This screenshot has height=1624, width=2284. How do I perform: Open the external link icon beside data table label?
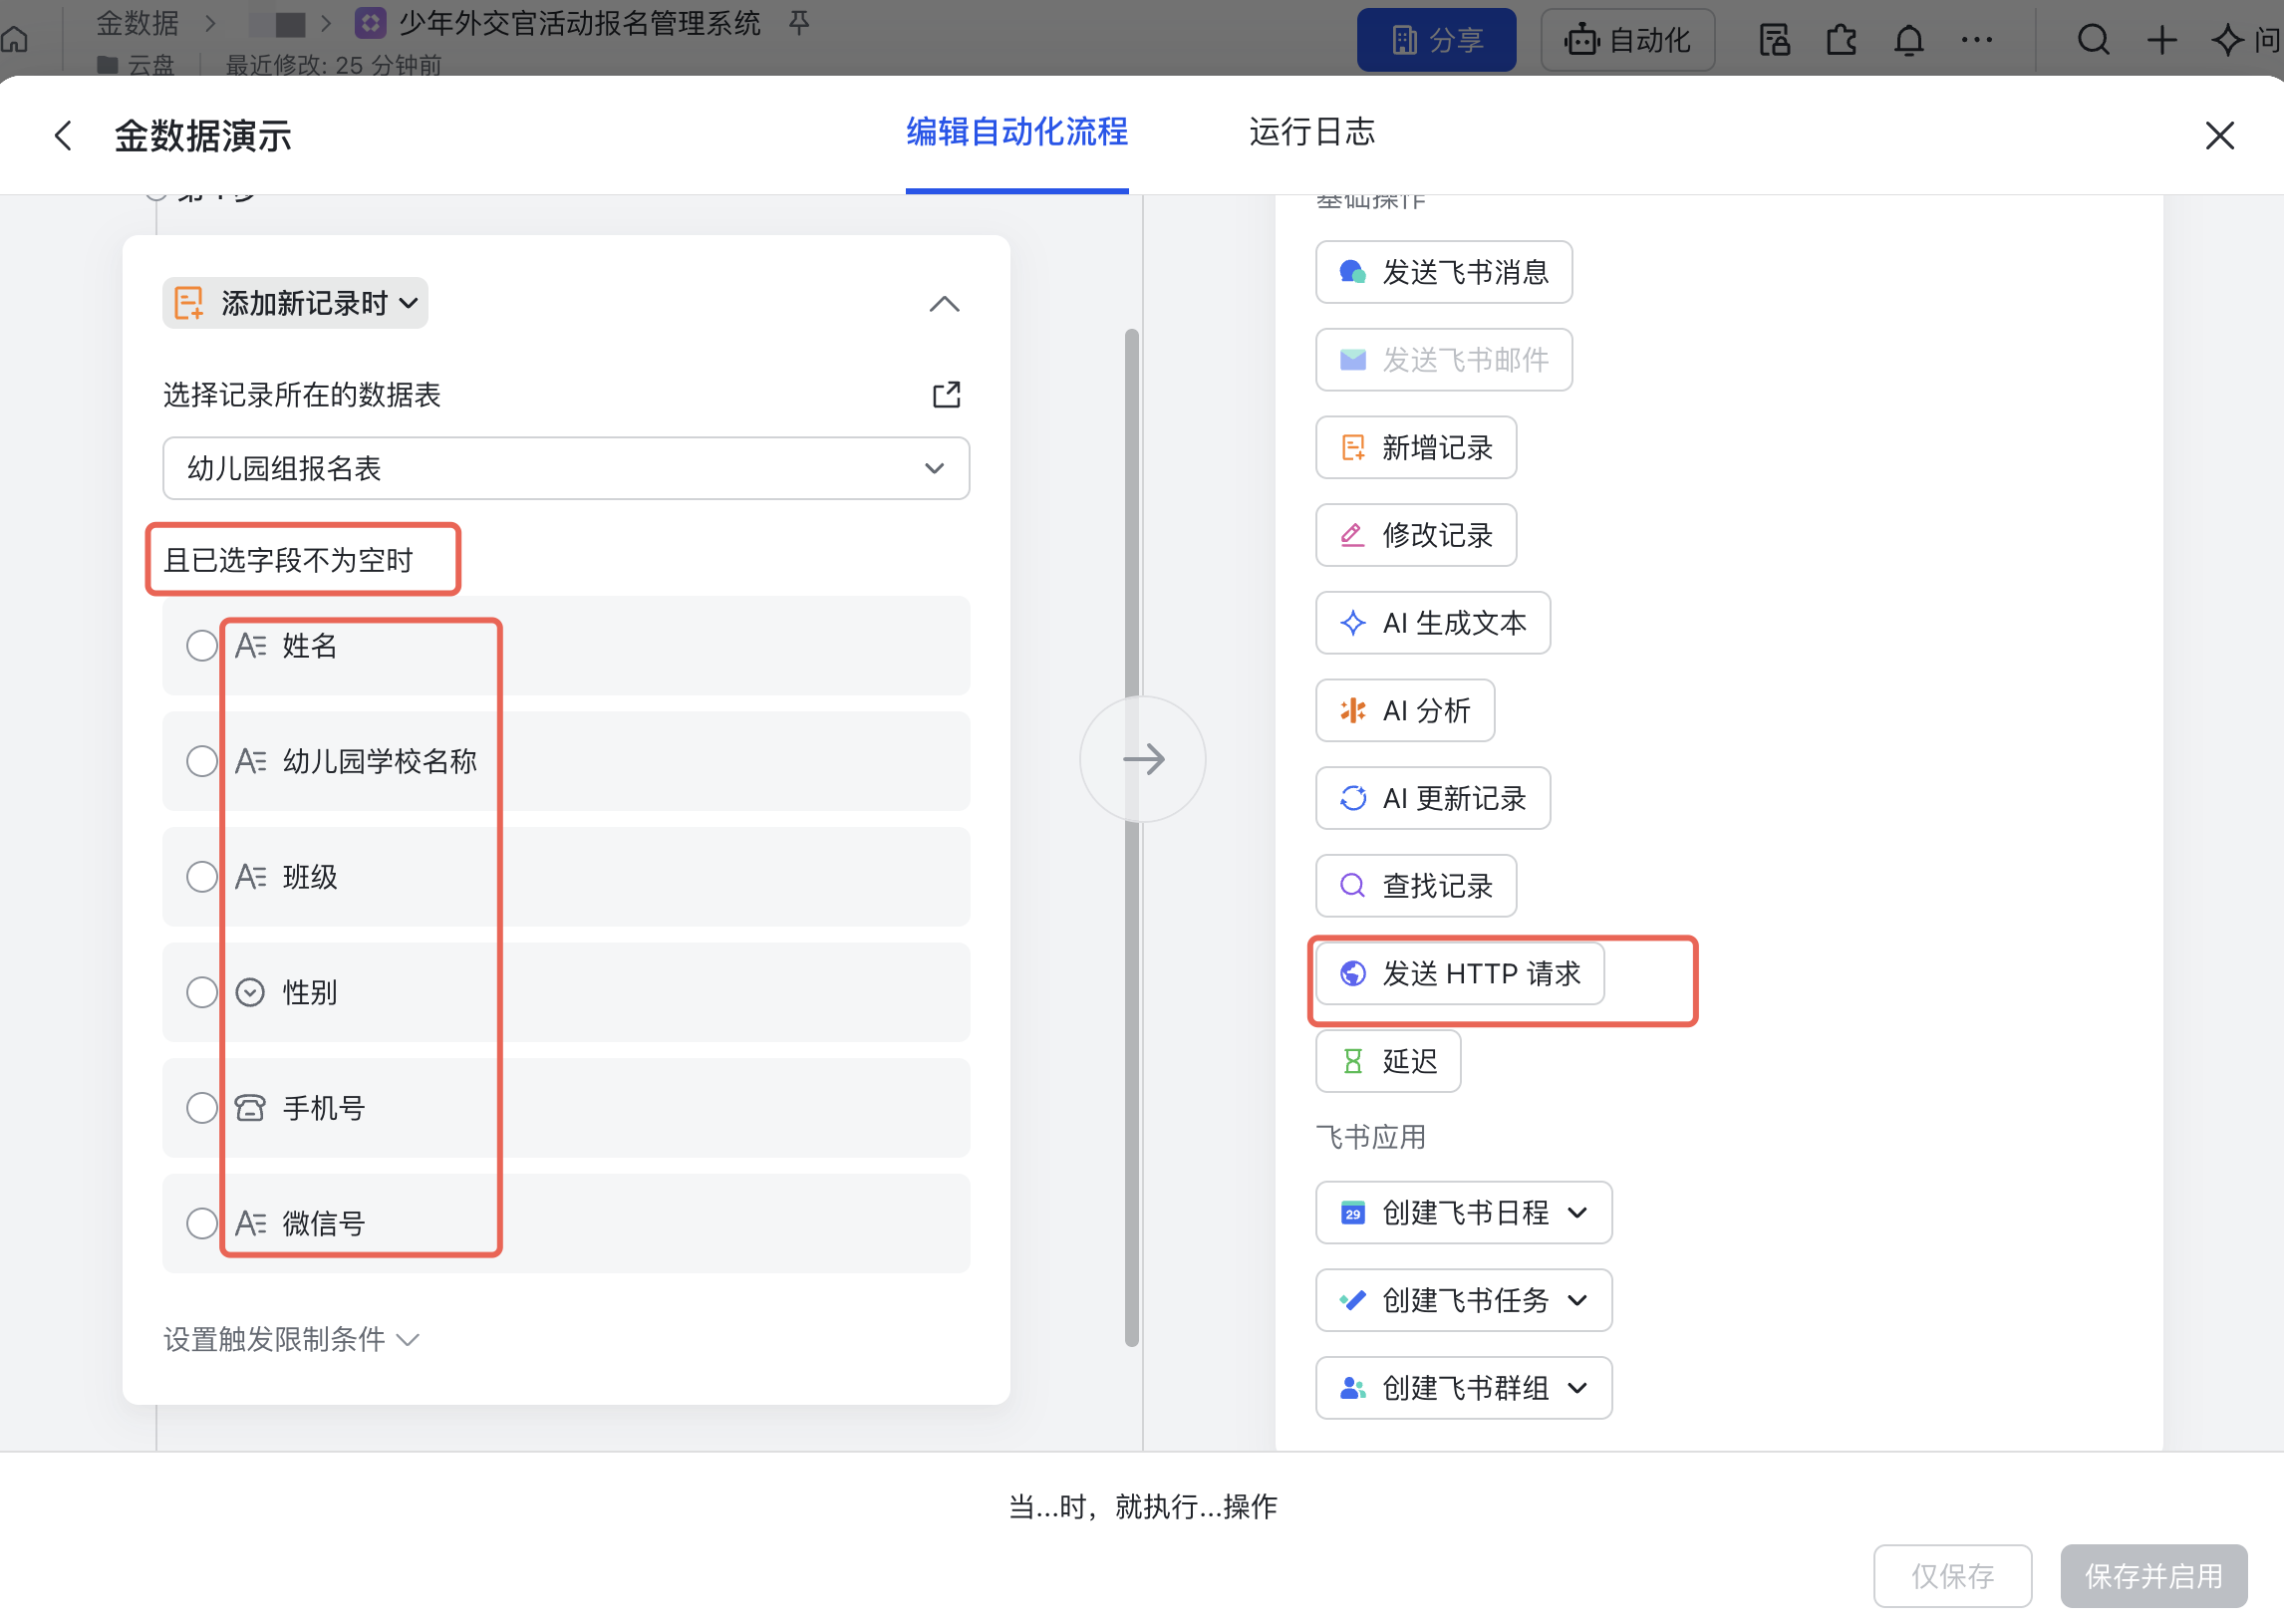pos(946,394)
